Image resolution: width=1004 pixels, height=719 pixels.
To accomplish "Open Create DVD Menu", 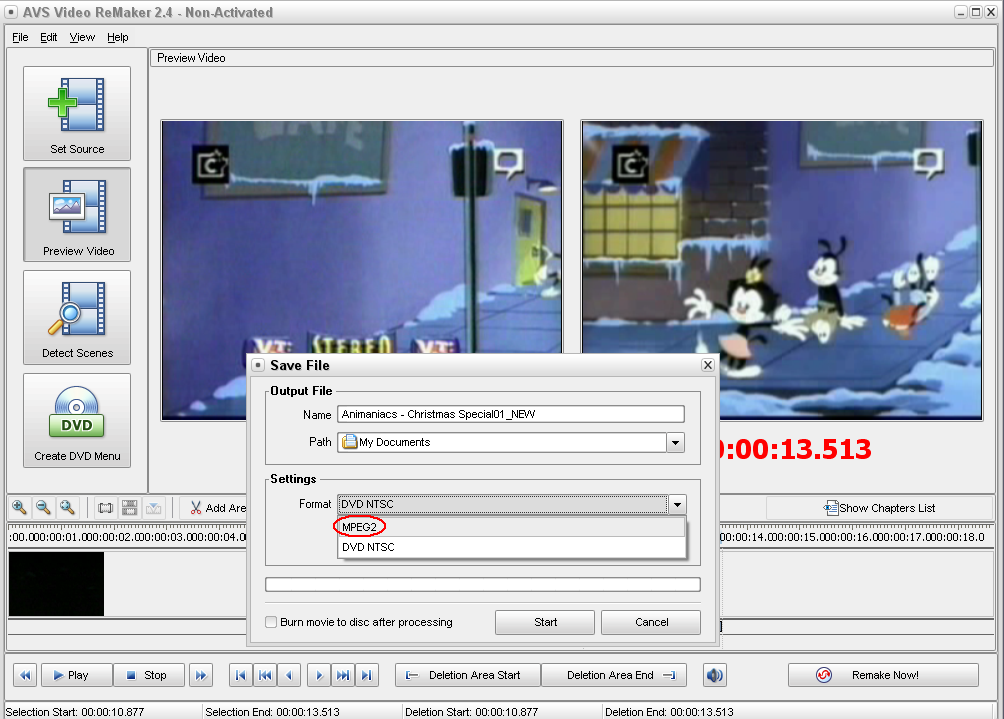I will pyautogui.click(x=77, y=421).
